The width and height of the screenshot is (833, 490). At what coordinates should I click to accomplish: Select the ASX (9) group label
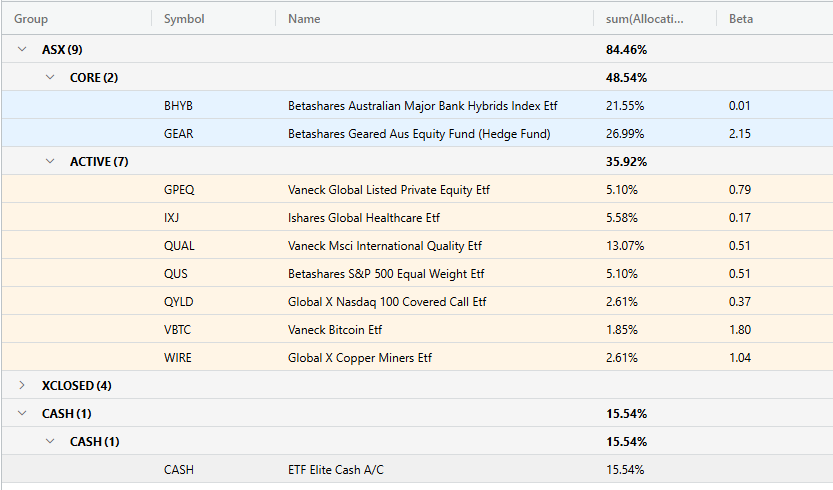[62, 50]
